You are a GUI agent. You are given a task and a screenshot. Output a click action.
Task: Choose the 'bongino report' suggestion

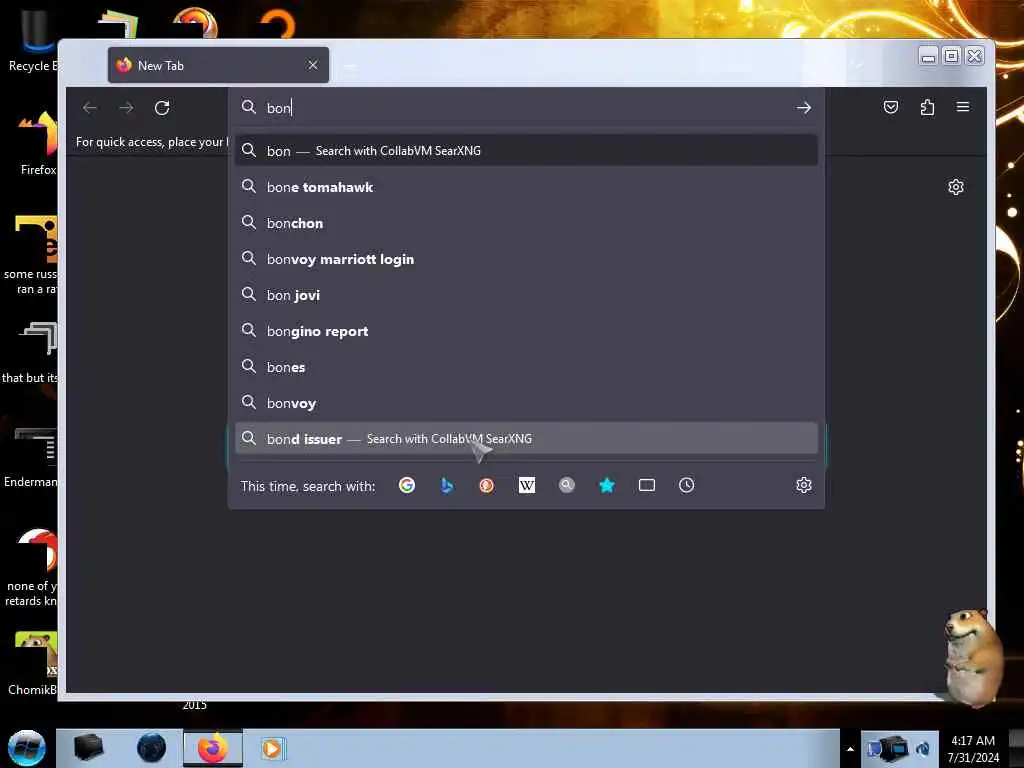[x=526, y=331]
